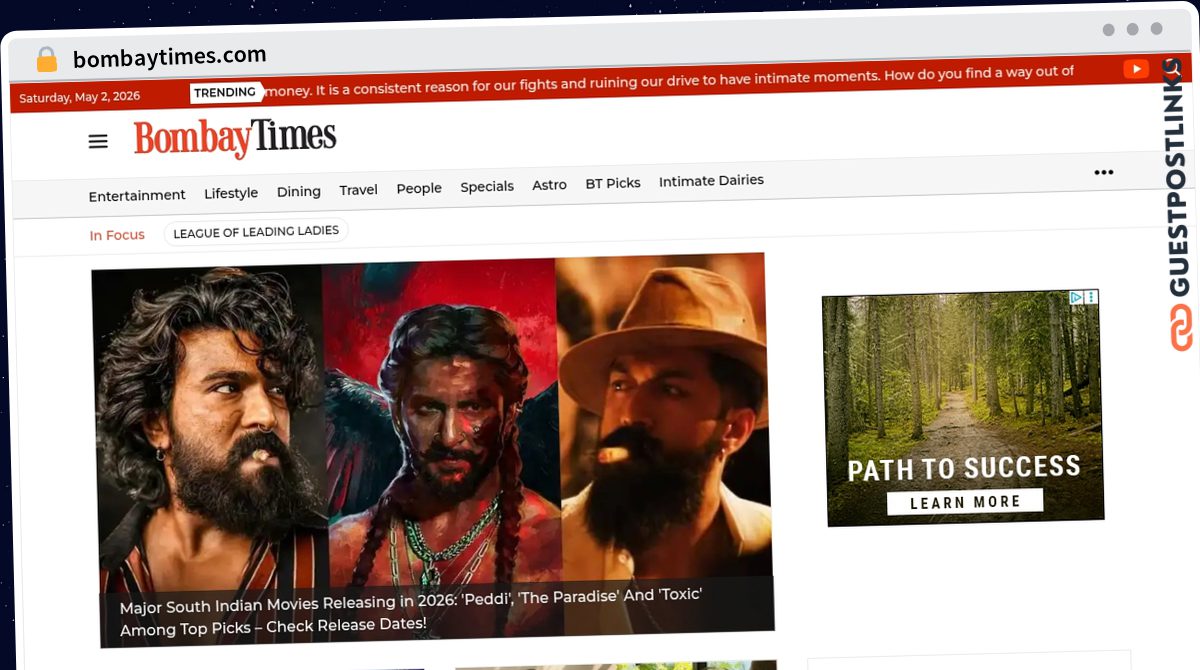Click the bombaytimes.com address text
The width and height of the screenshot is (1200, 670).
coord(170,58)
